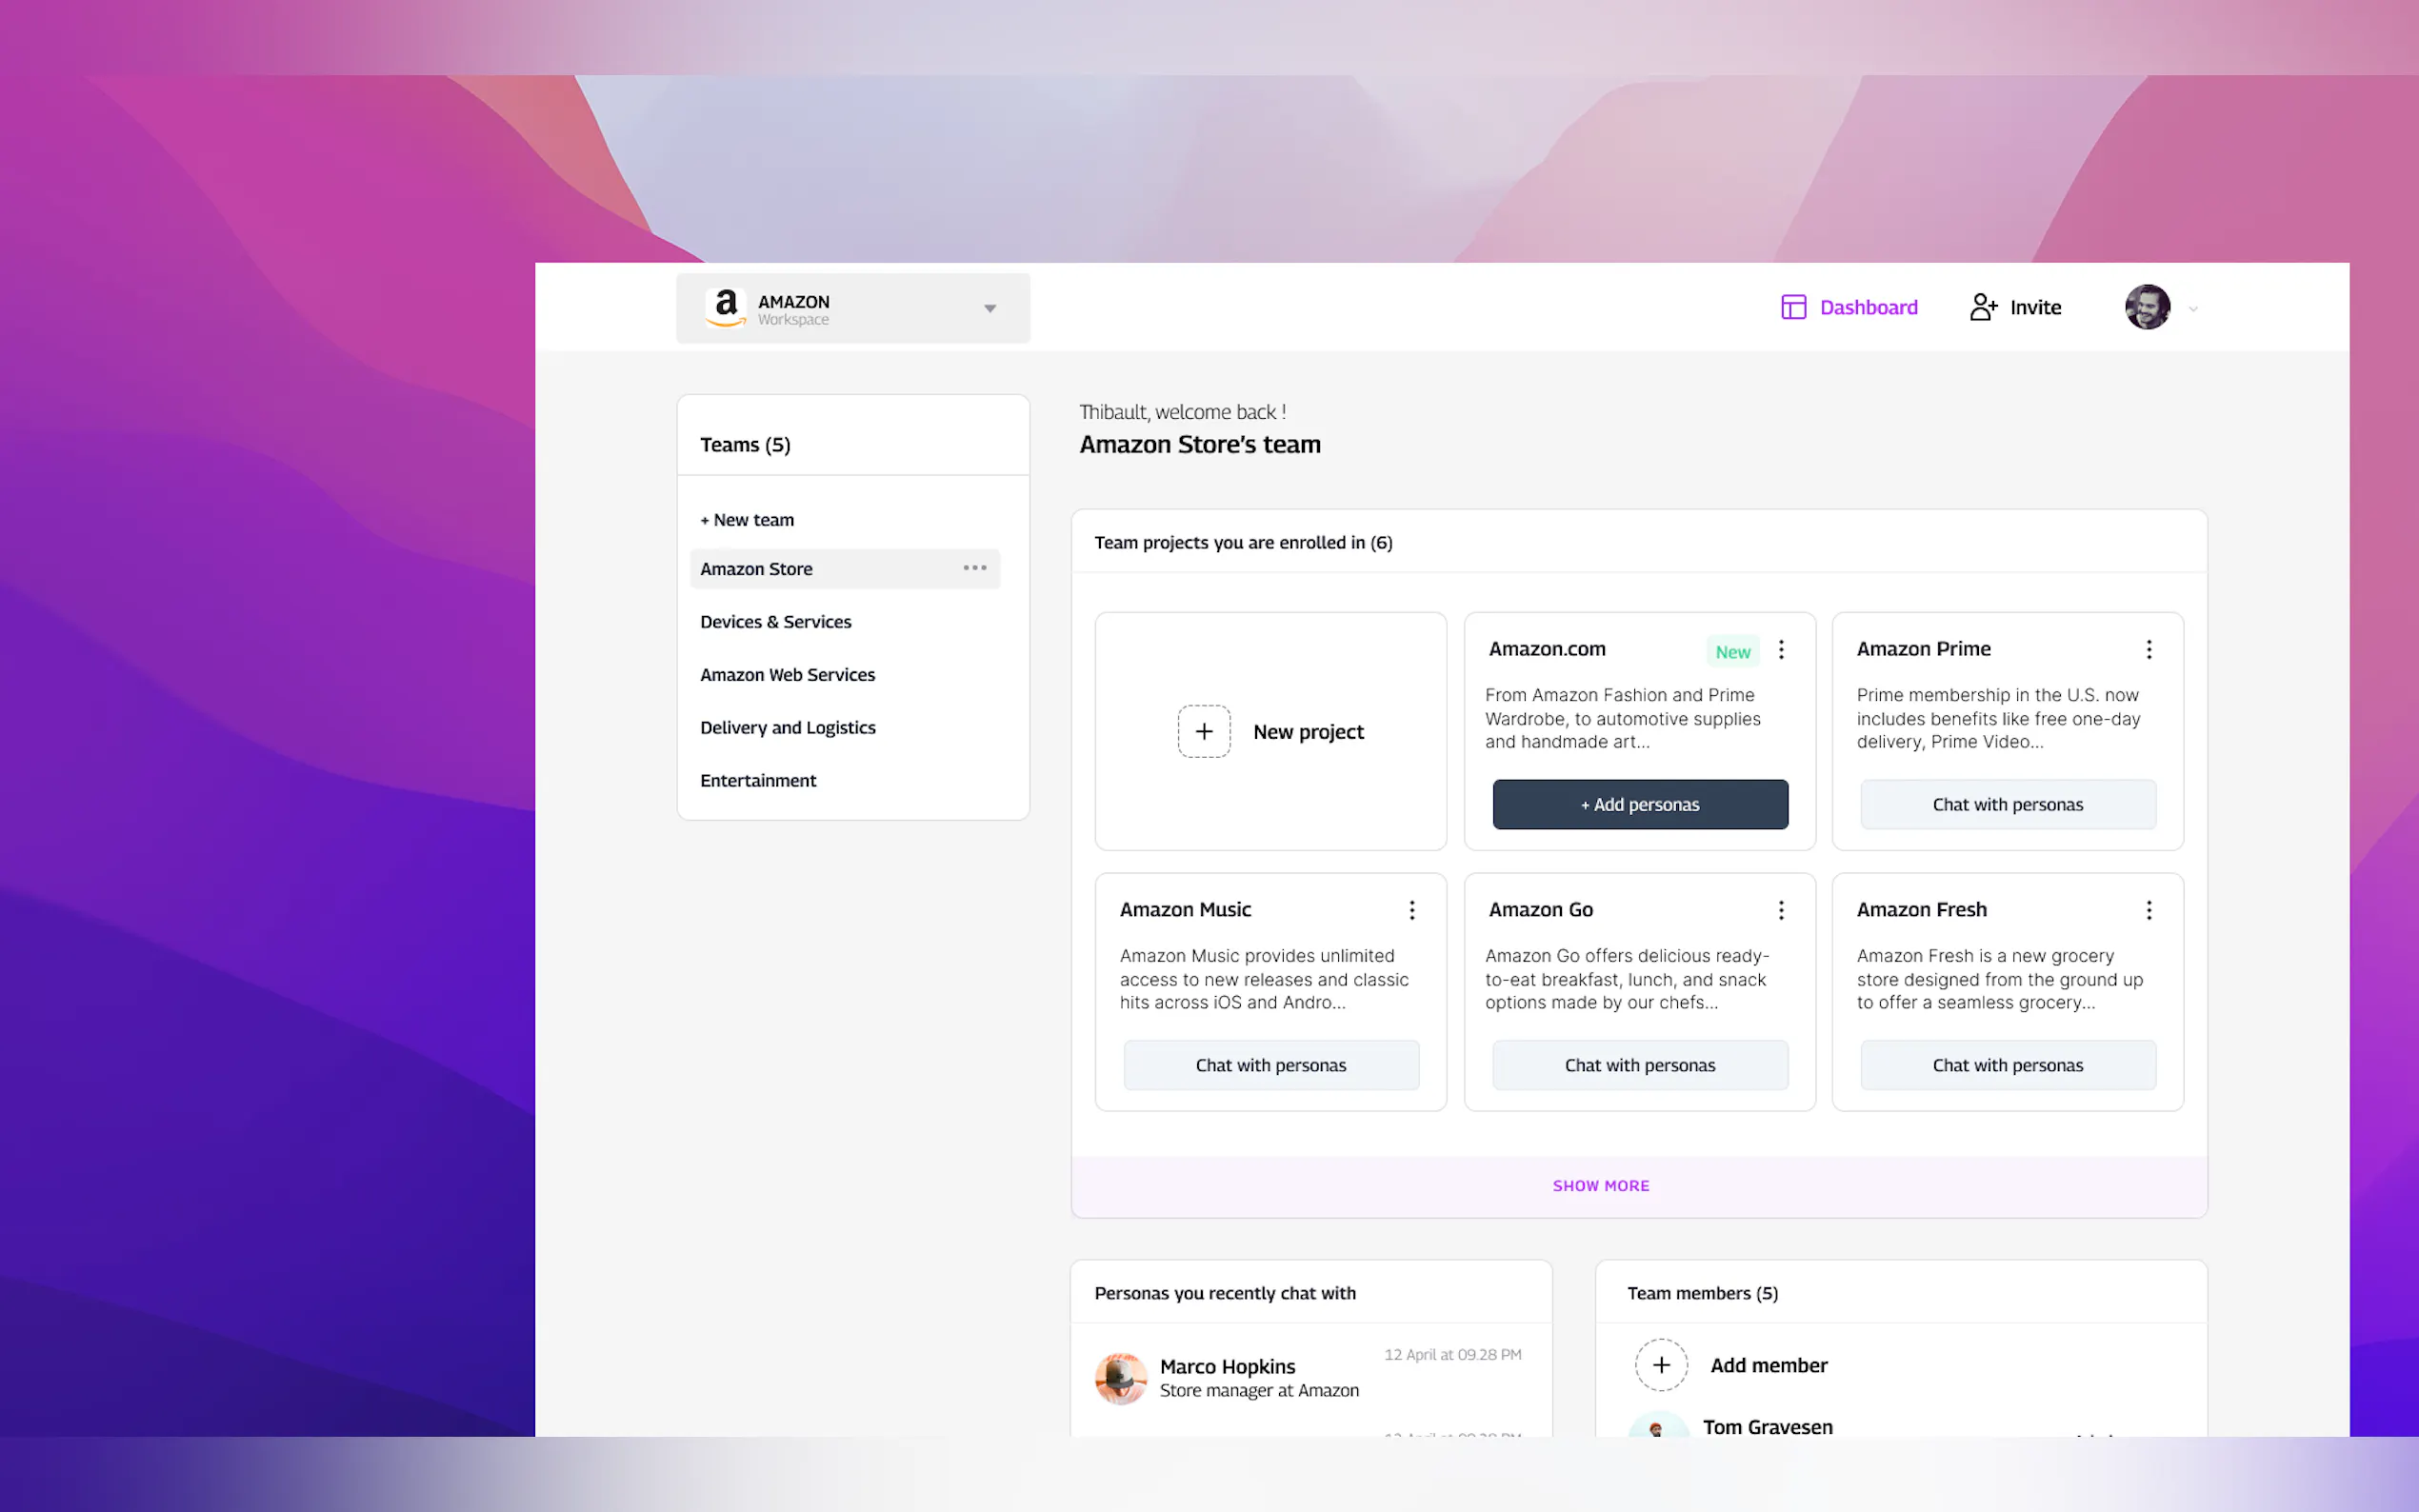
Task: Open the Amazon.com project kebab menu
Action: coord(1781,650)
